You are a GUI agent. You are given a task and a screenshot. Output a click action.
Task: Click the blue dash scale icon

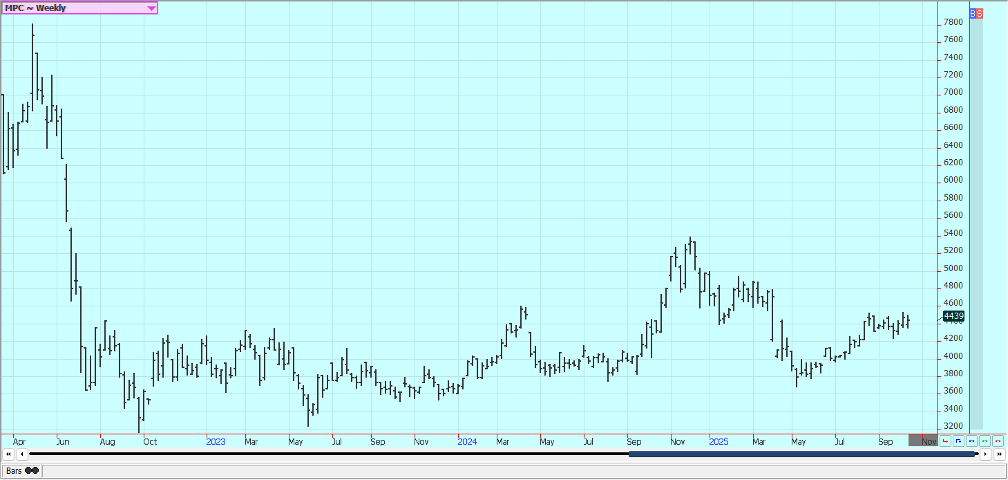coord(972,440)
